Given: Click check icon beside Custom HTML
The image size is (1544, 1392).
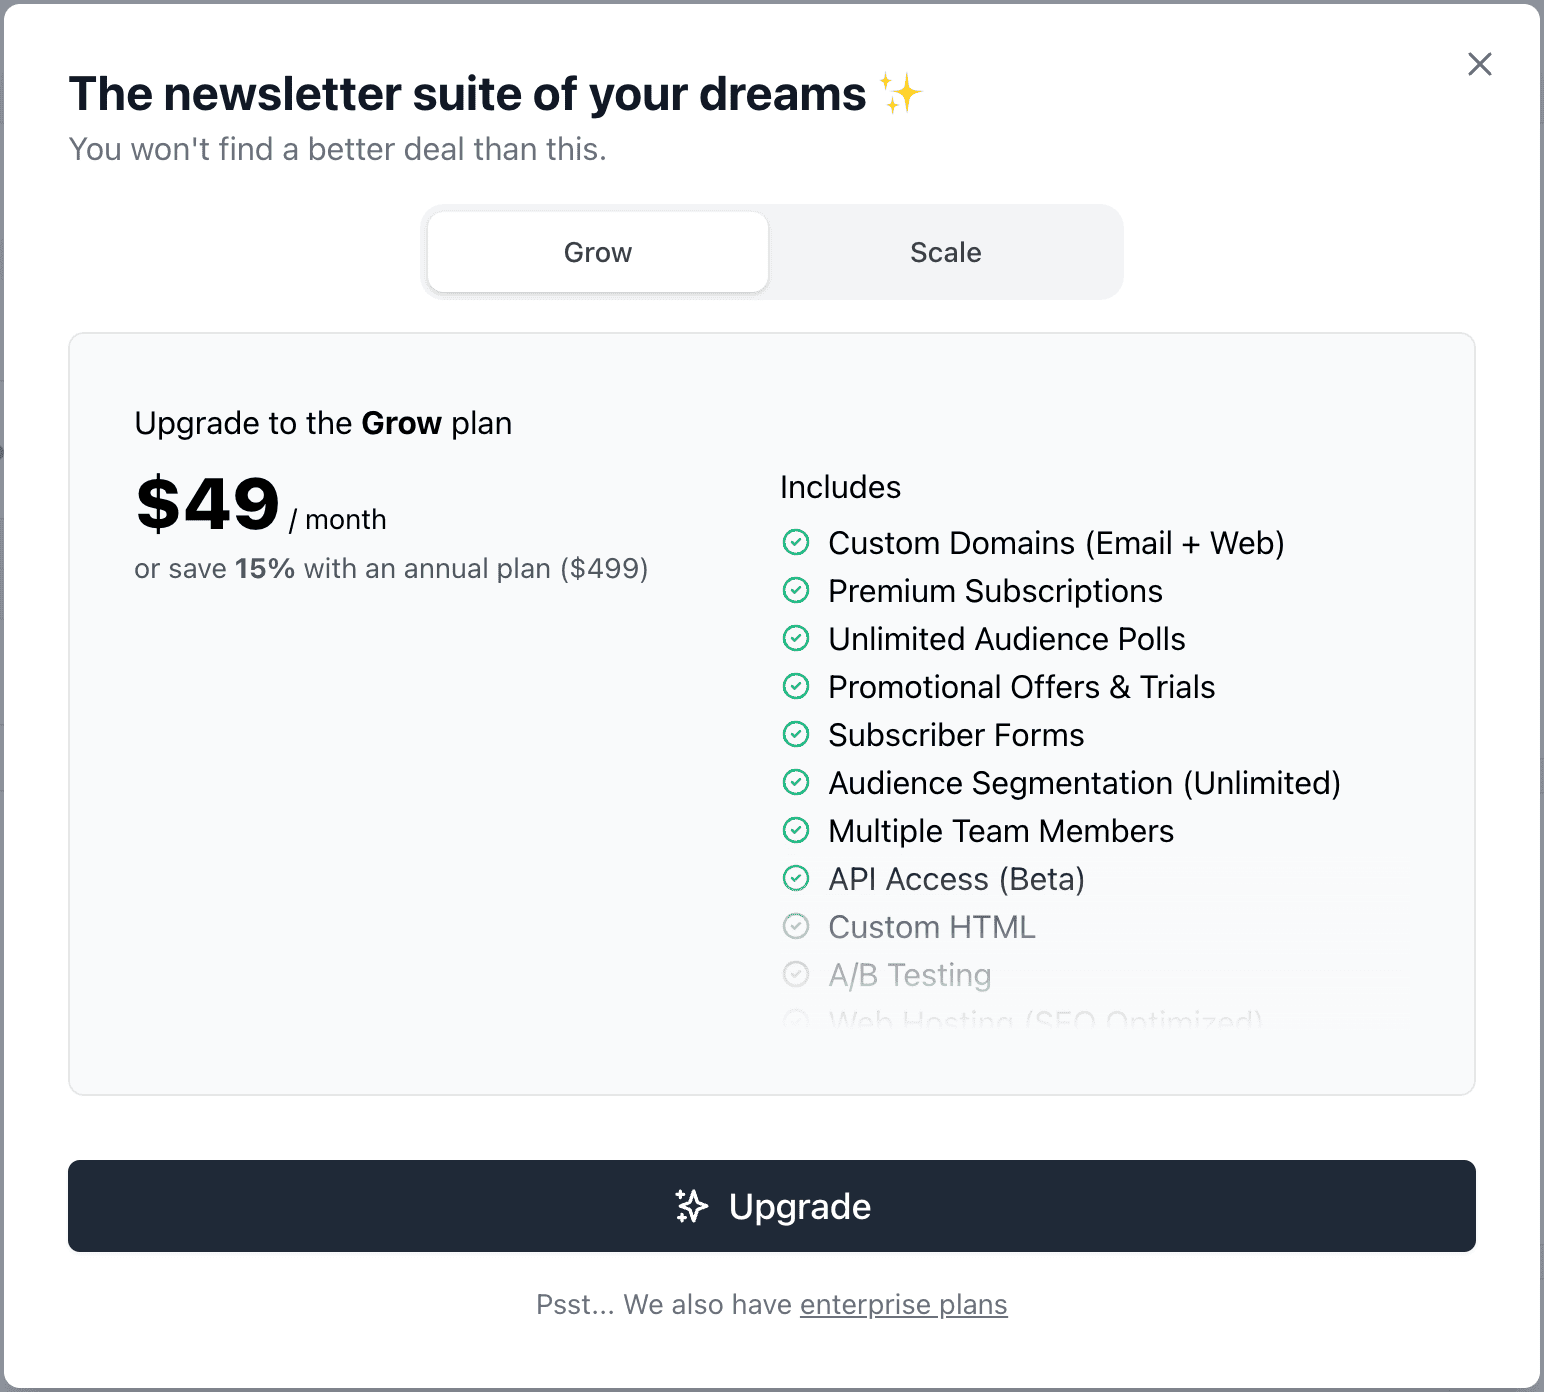Looking at the screenshot, I should coord(796,926).
